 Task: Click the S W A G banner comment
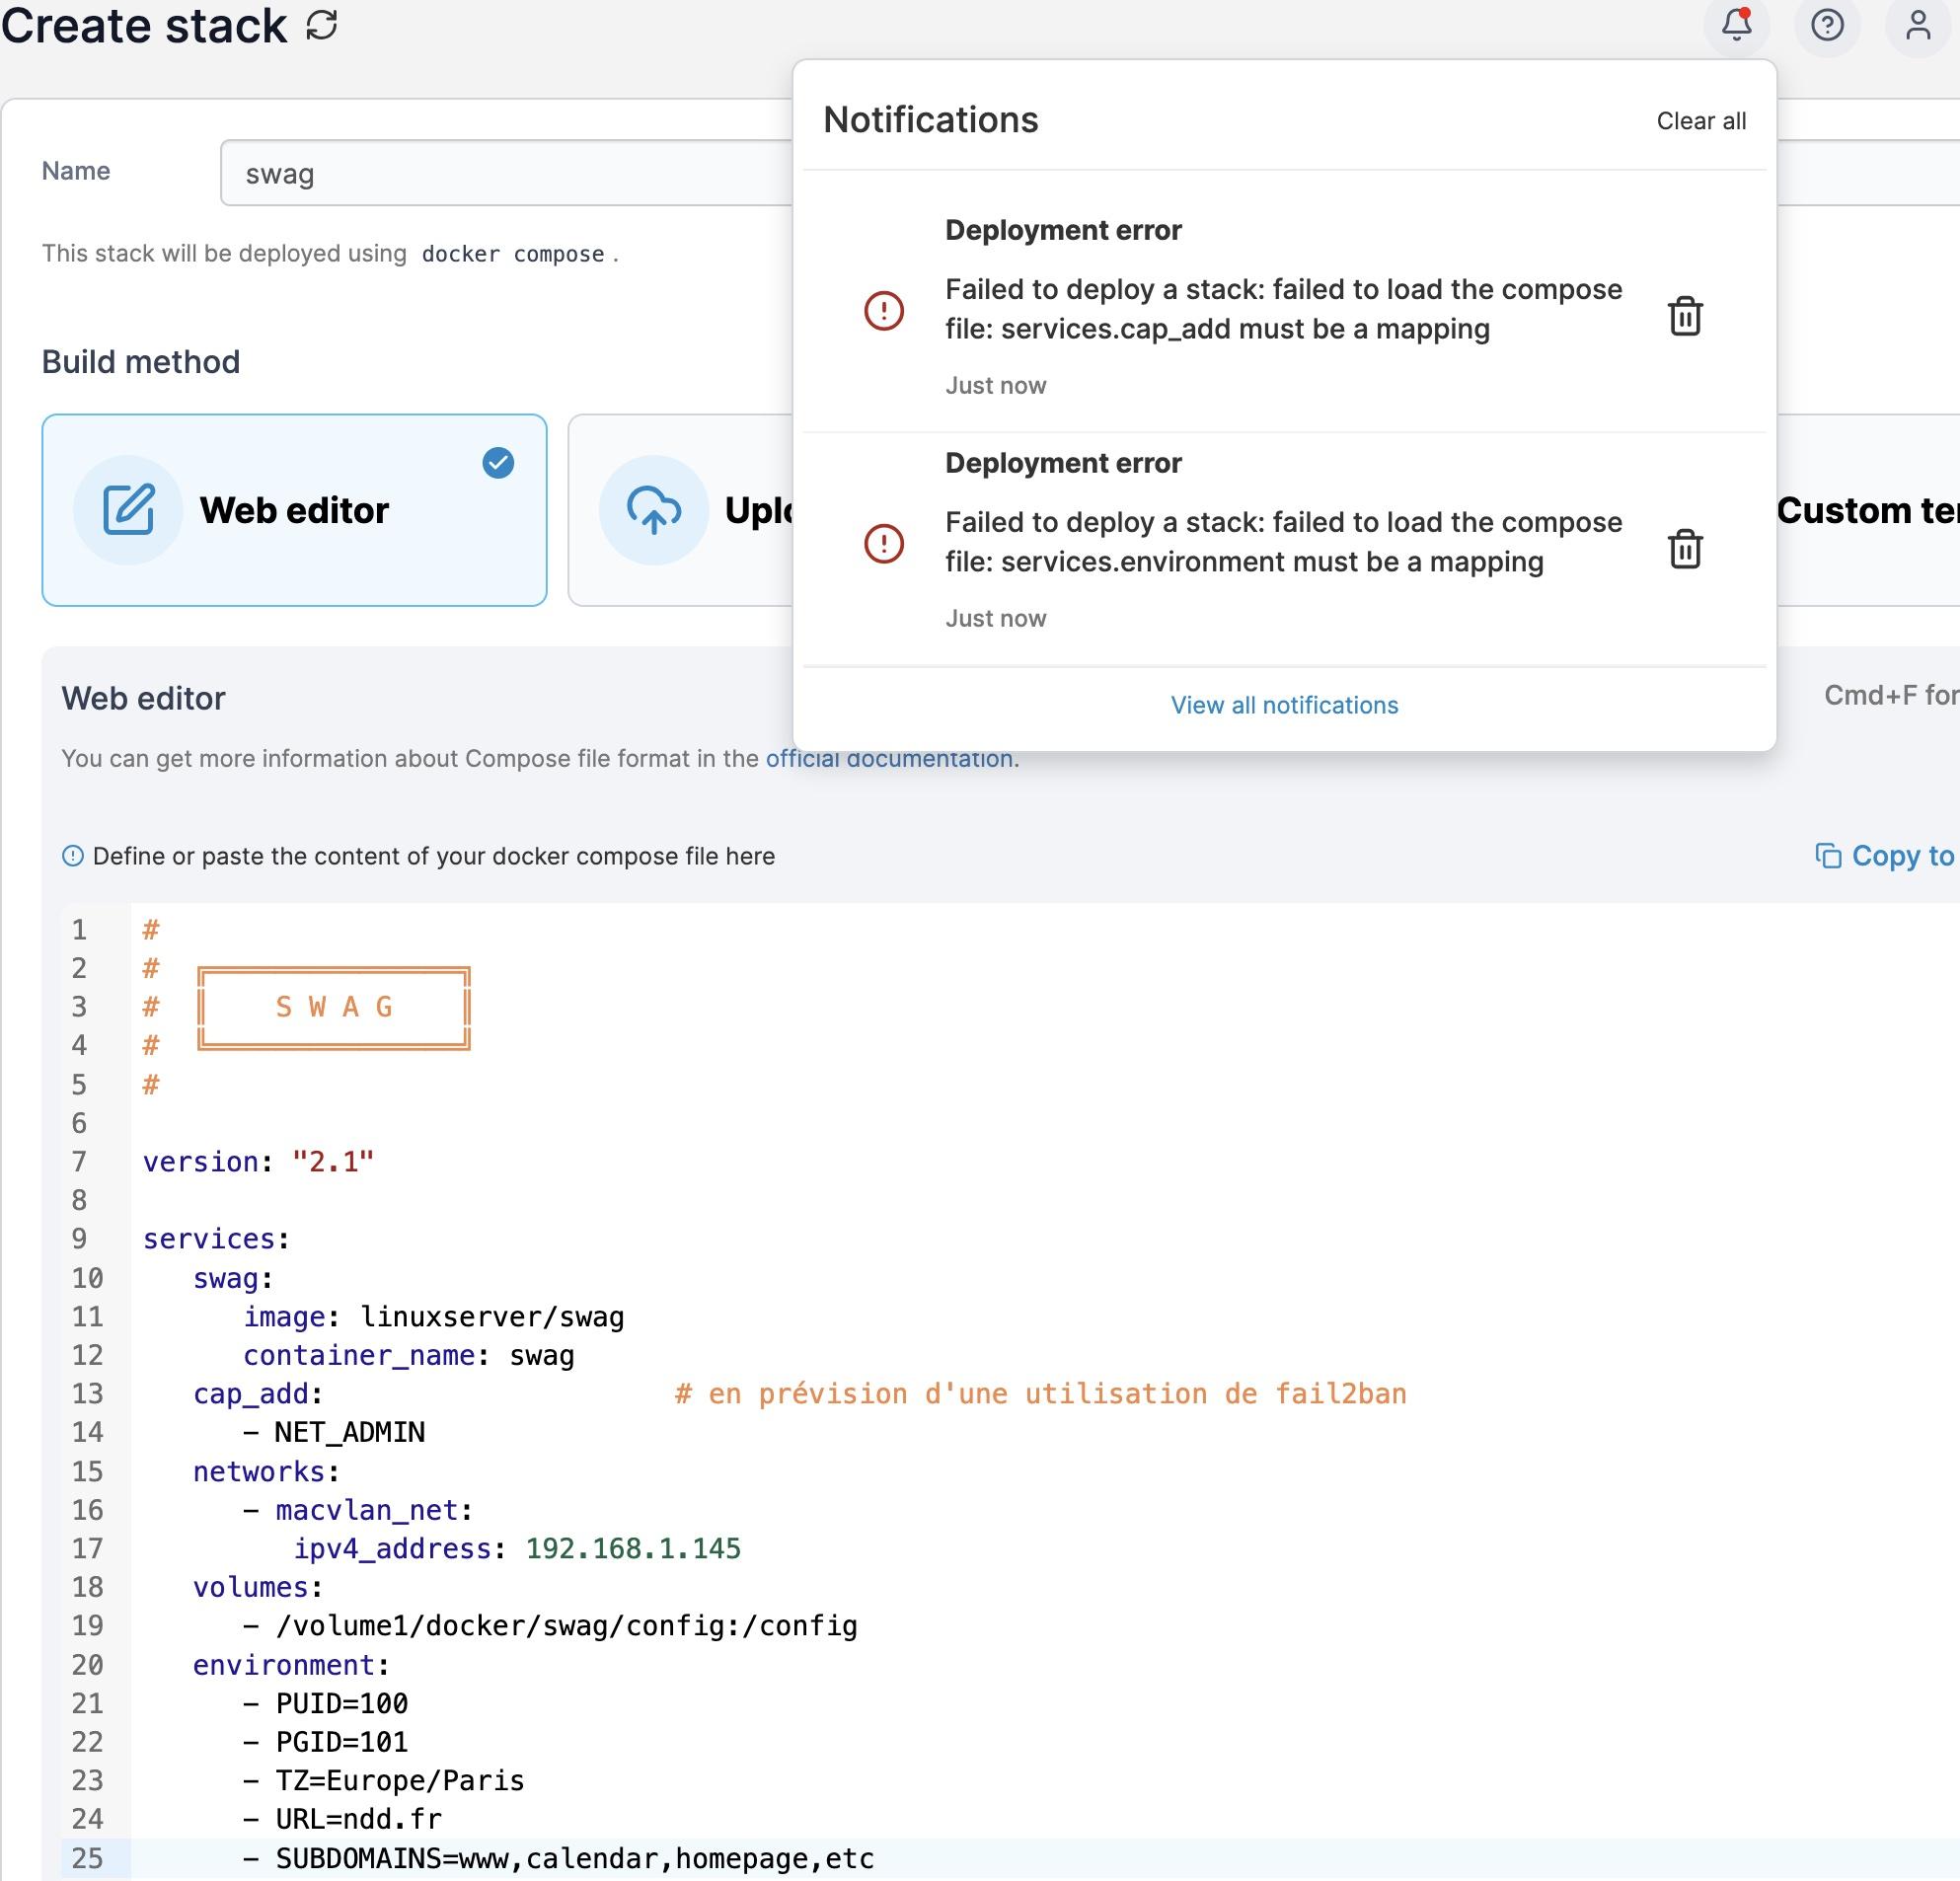334,1007
